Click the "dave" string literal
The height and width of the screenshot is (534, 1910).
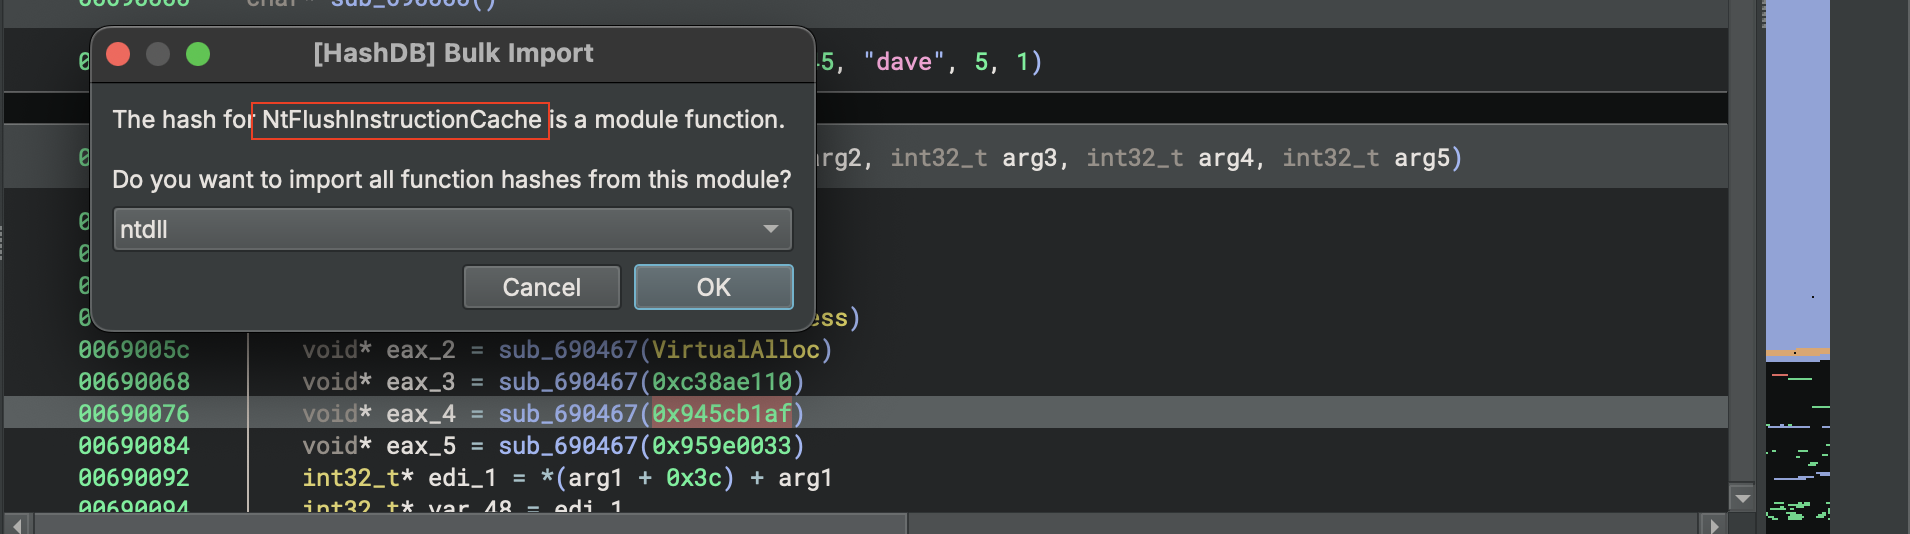click(904, 62)
